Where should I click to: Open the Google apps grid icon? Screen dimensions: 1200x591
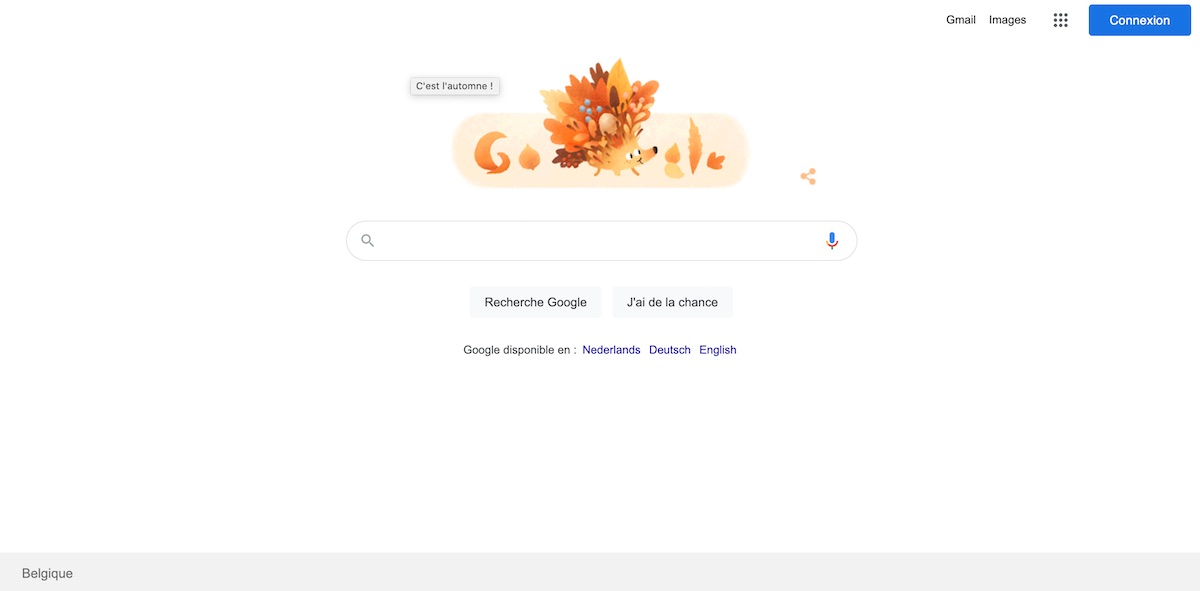pos(1061,20)
